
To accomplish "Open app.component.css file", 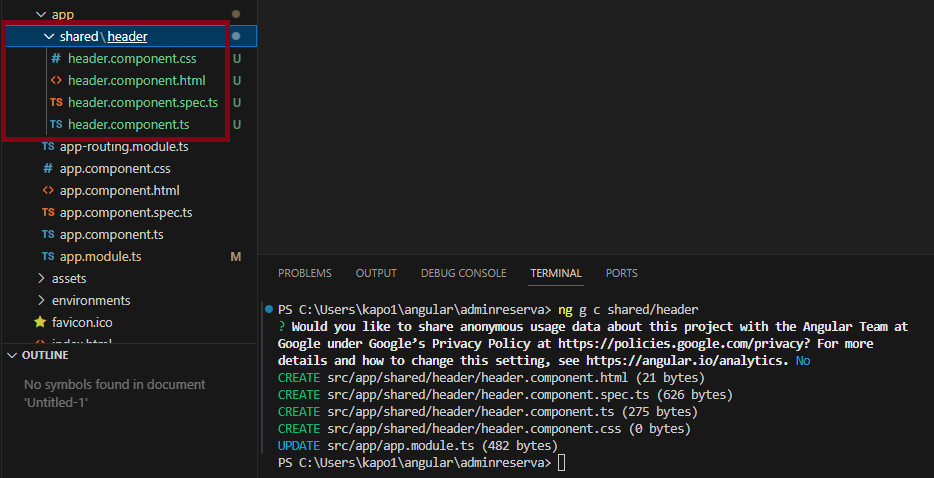I will [x=115, y=169].
